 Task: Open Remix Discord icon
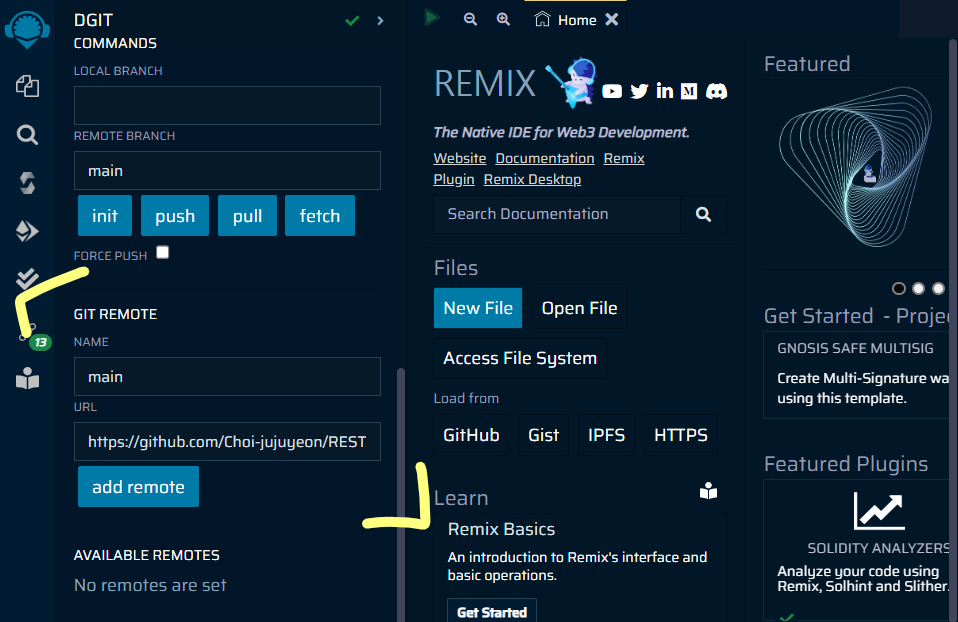(x=717, y=92)
